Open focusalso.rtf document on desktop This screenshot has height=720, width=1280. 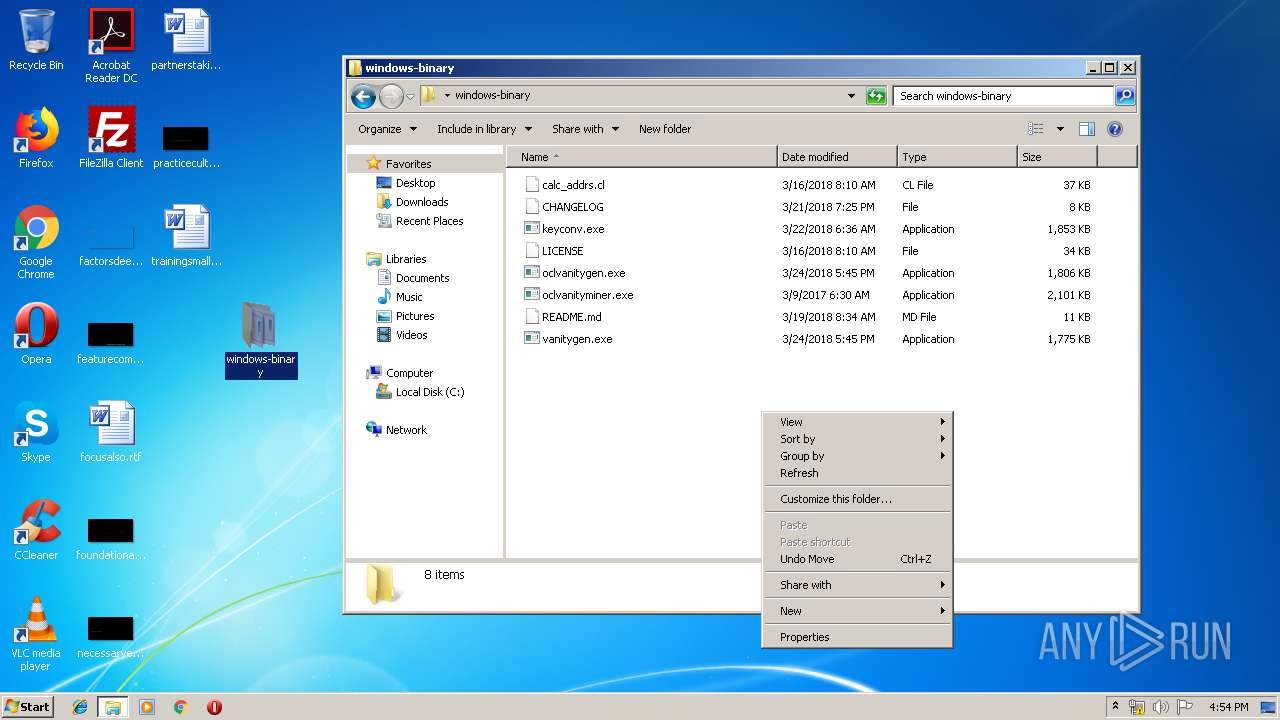[x=111, y=432]
